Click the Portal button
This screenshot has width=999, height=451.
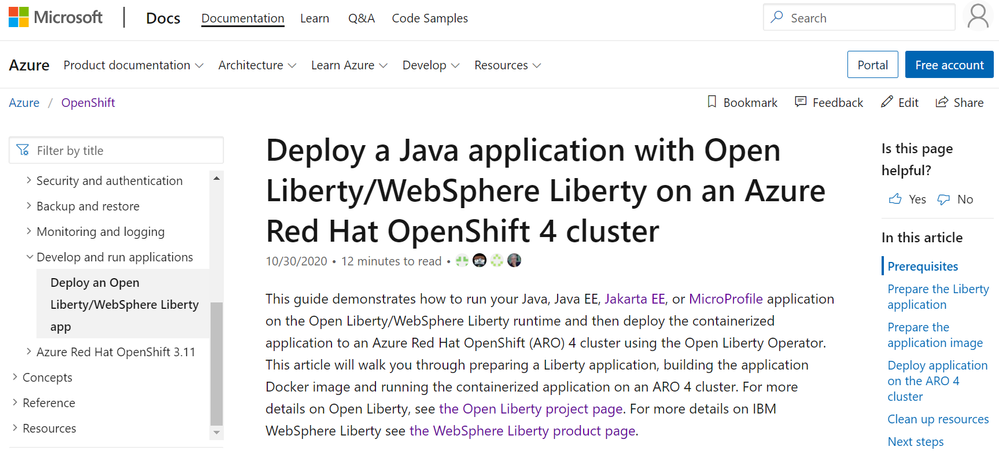click(x=873, y=64)
